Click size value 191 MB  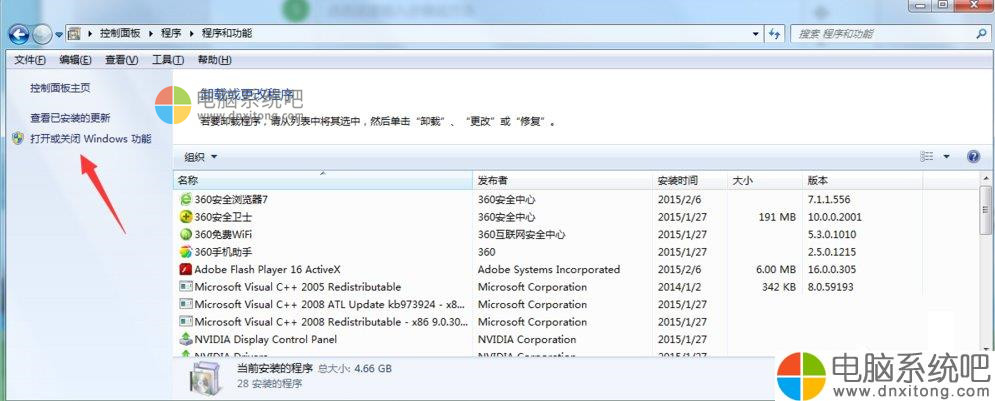tap(777, 217)
